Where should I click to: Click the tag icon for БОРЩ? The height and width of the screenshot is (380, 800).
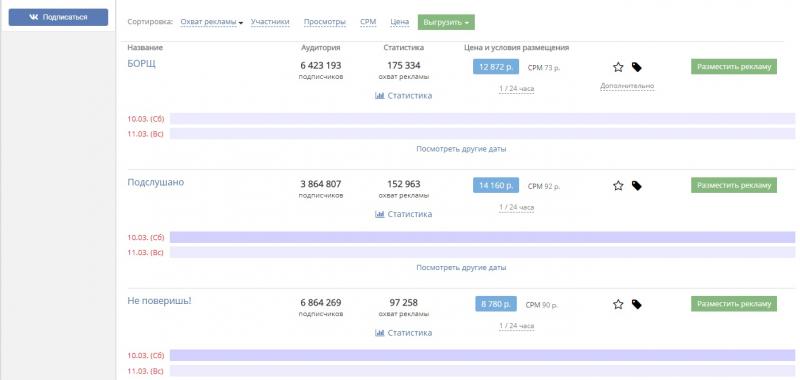(x=636, y=67)
